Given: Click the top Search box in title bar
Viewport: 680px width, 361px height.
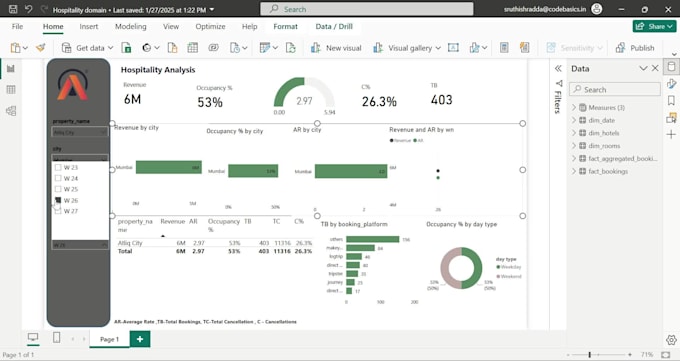Looking at the screenshot, I should (x=366, y=9).
